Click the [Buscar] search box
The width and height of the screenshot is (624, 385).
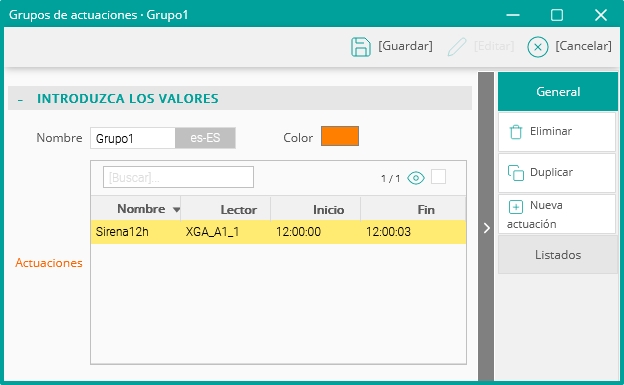tap(178, 177)
